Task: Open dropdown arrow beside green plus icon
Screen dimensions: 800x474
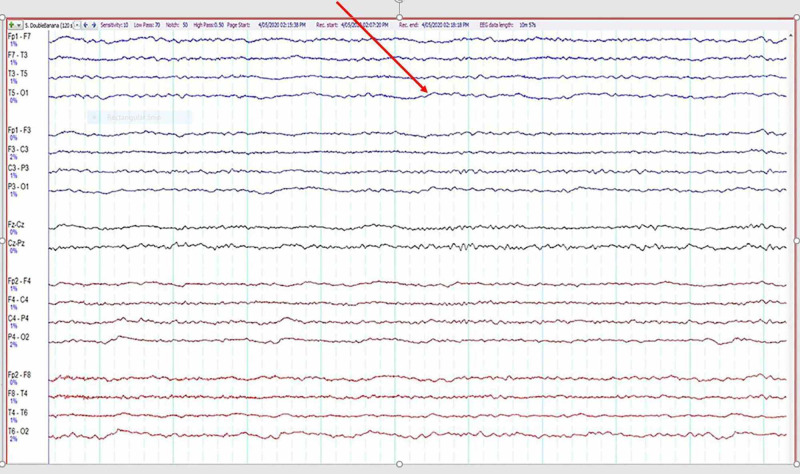Action: 19,25
